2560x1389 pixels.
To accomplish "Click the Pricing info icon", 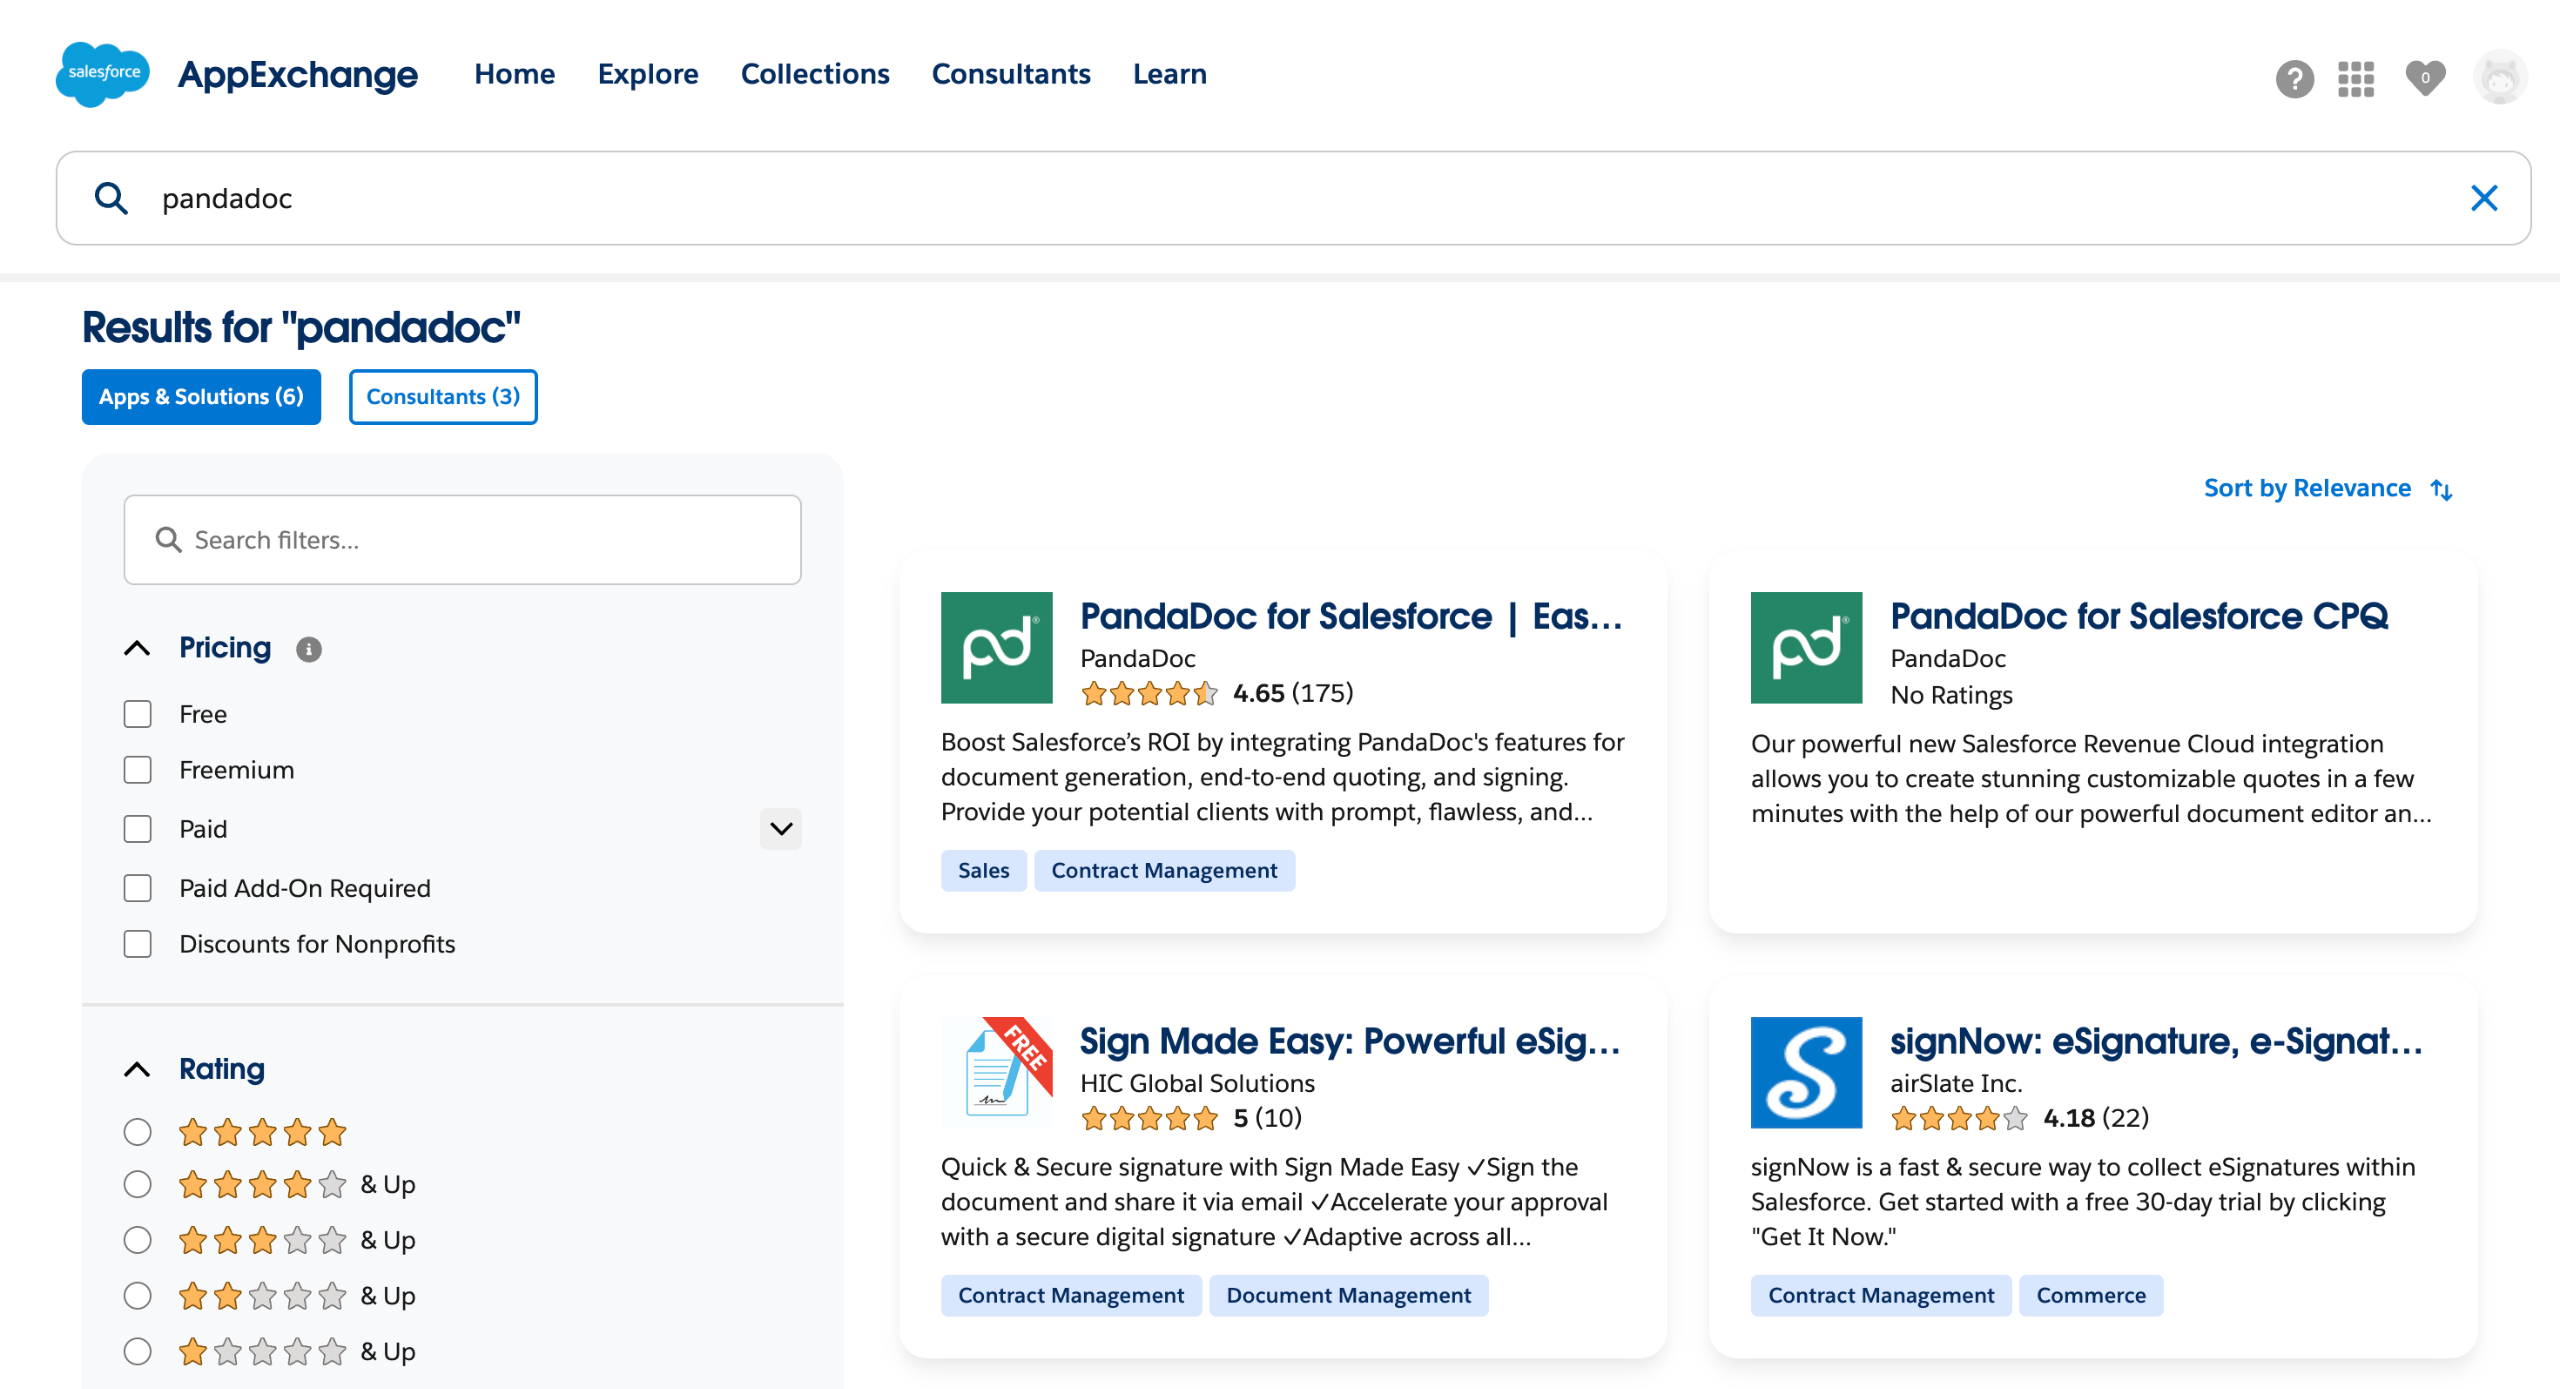I will (309, 650).
